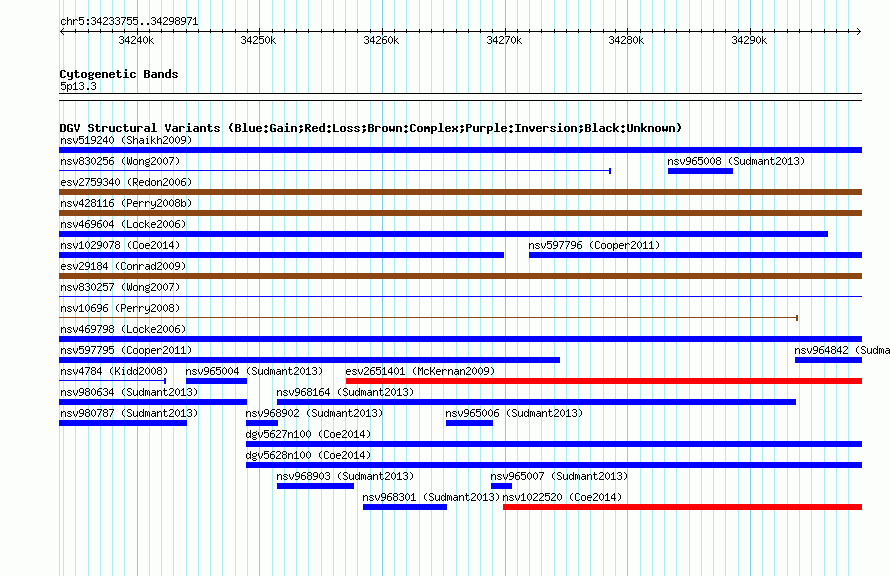The width and height of the screenshot is (890, 576).
Task: Select the nsv469604 (Locke2006) label
Action: (123, 224)
